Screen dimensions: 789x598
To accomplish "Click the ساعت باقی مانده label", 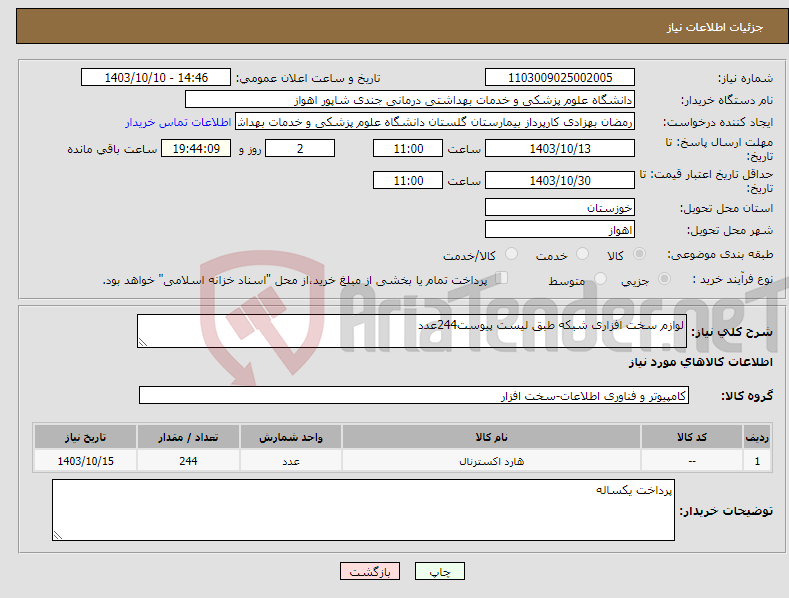I will pos(112,149).
